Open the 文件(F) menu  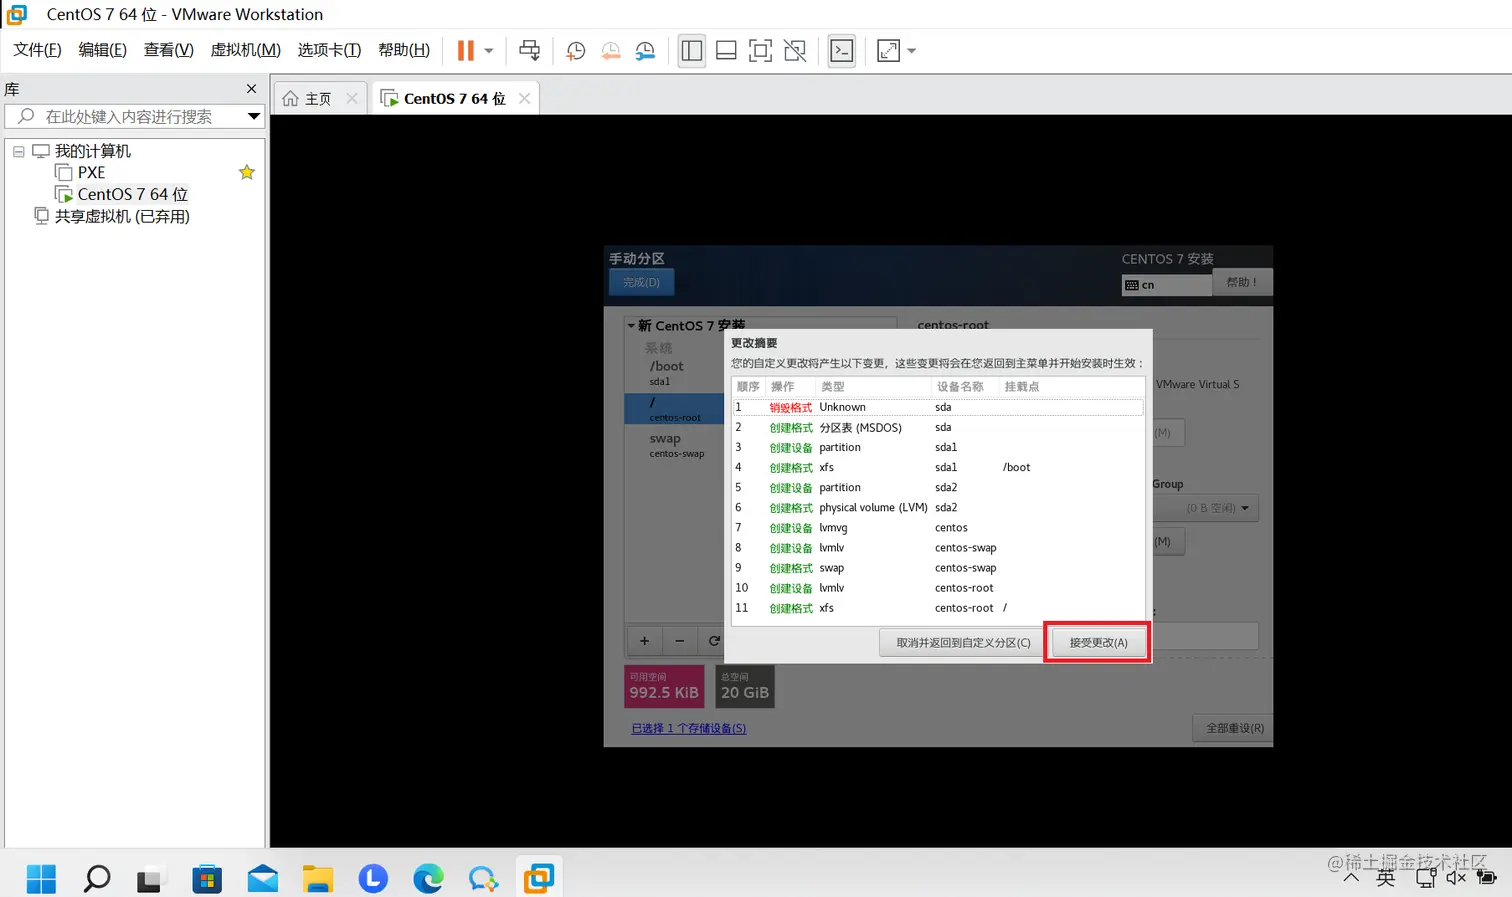tap(37, 50)
